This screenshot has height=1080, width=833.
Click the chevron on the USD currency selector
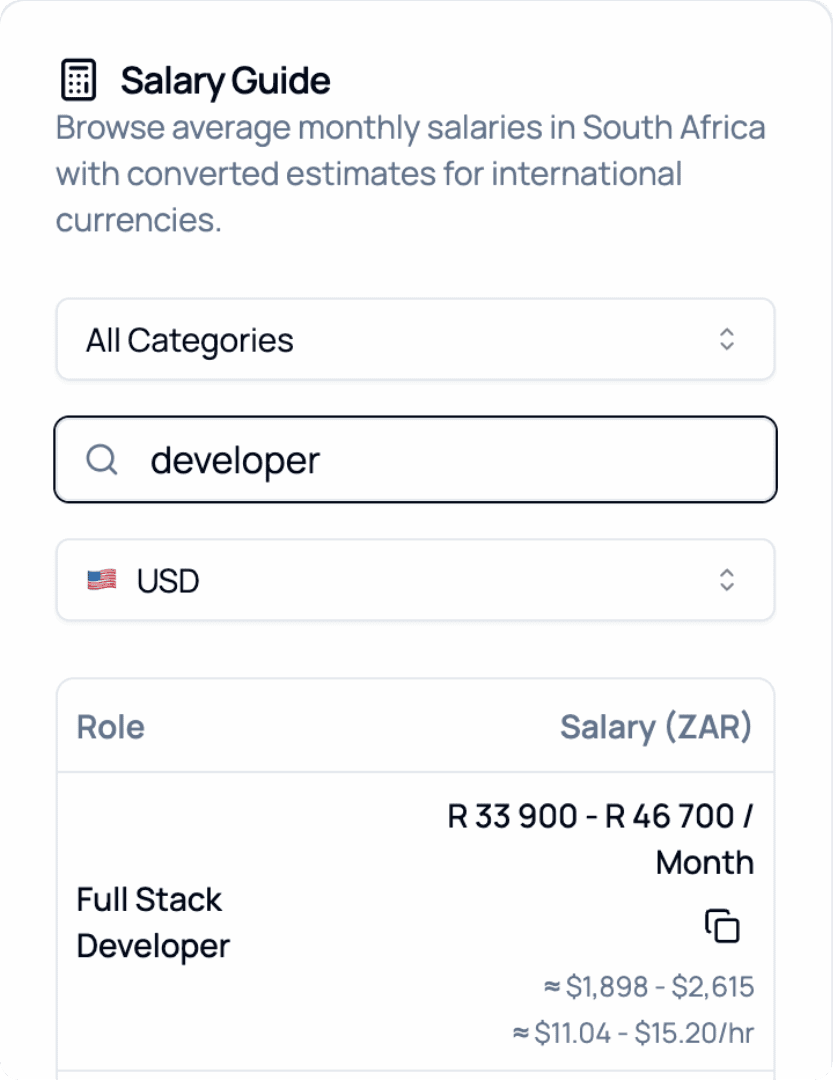[729, 580]
